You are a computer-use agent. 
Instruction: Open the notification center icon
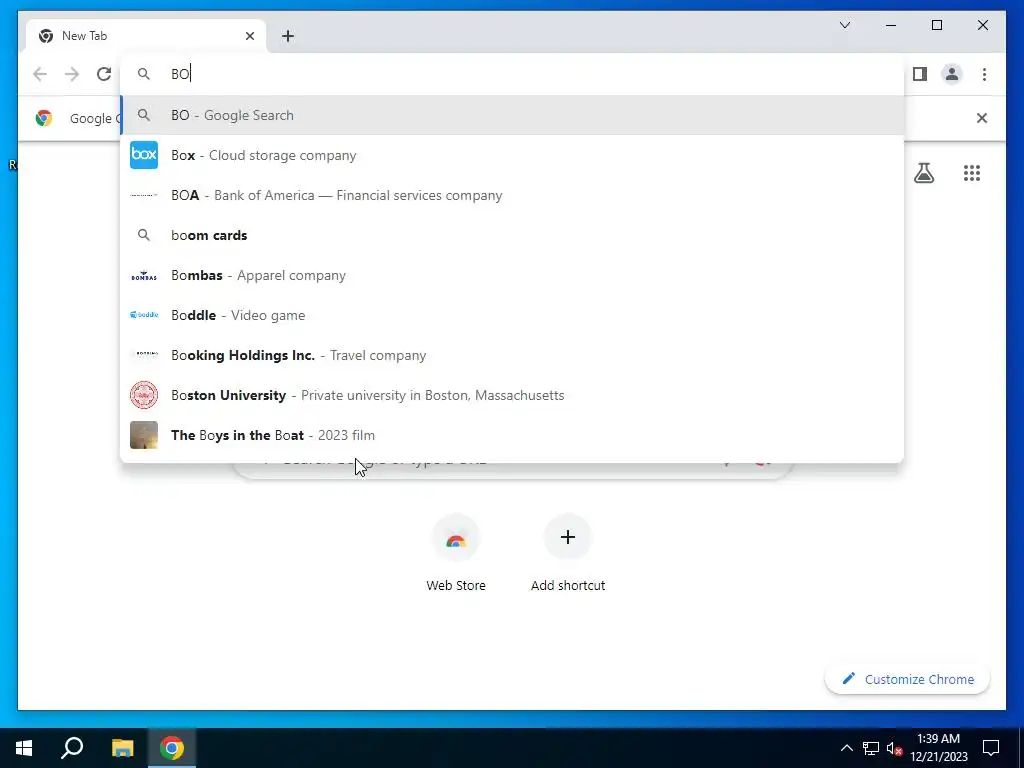coord(991,748)
